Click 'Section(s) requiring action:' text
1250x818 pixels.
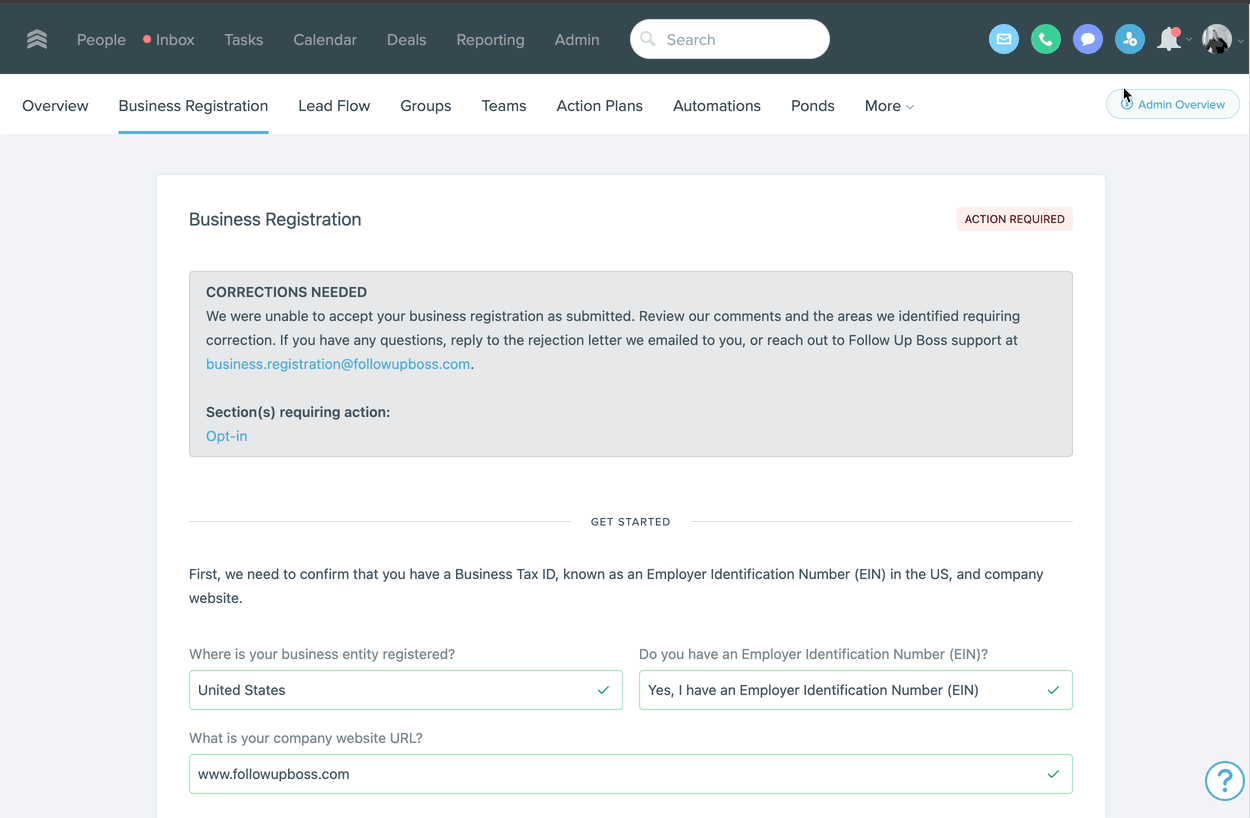point(298,412)
